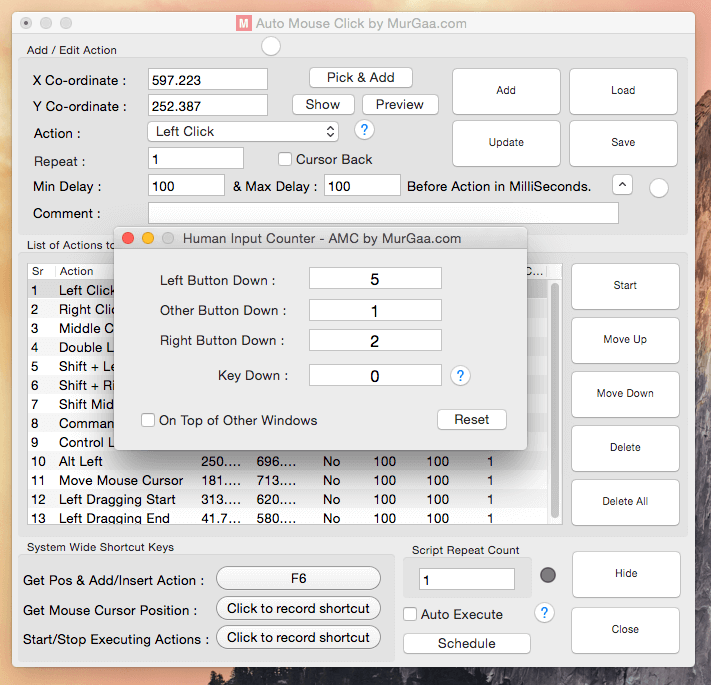
Task: Click the Load button
Action: [623, 91]
